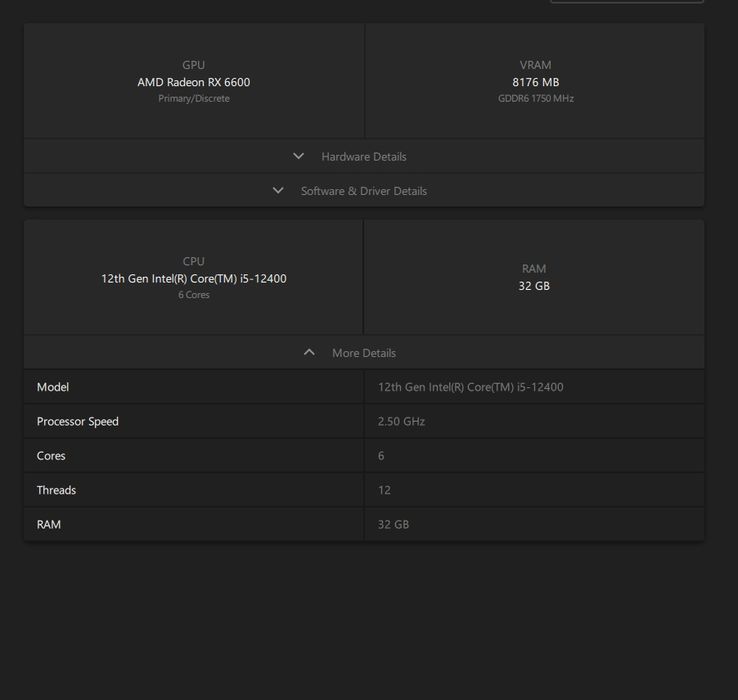The height and width of the screenshot is (700, 738).
Task: Click the Model row label
Action: [x=53, y=387]
